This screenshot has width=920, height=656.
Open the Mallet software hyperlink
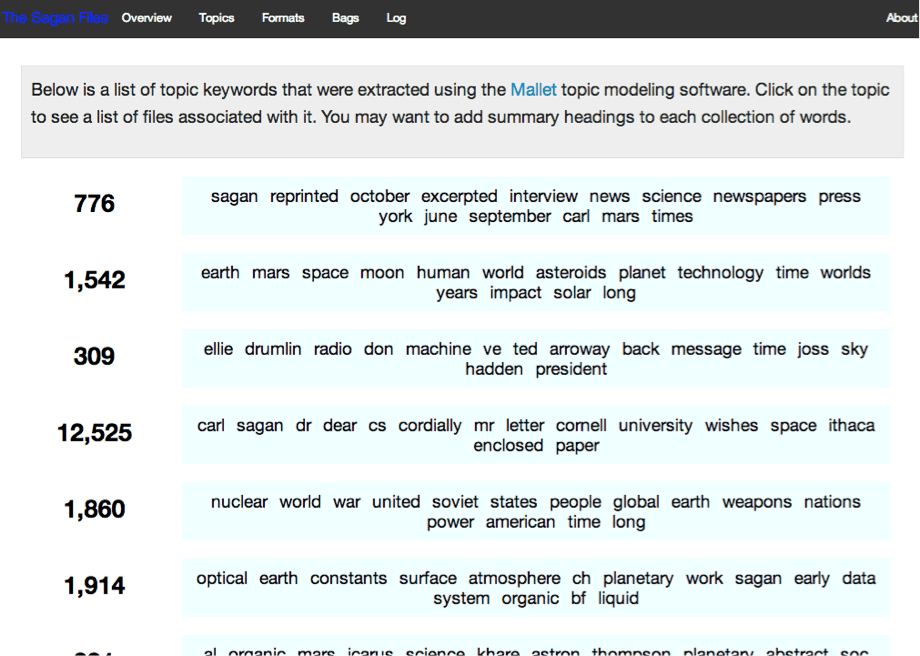[532, 89]
